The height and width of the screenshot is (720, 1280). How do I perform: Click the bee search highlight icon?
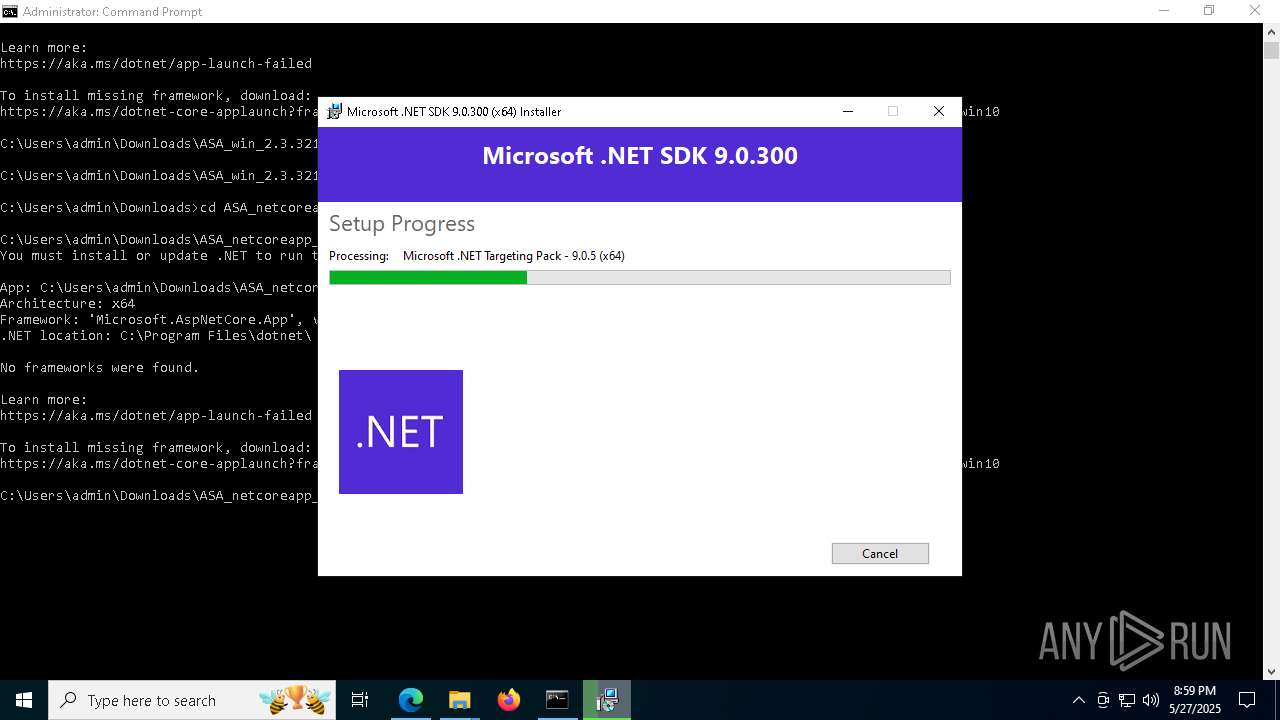click(x=295, y=700)
